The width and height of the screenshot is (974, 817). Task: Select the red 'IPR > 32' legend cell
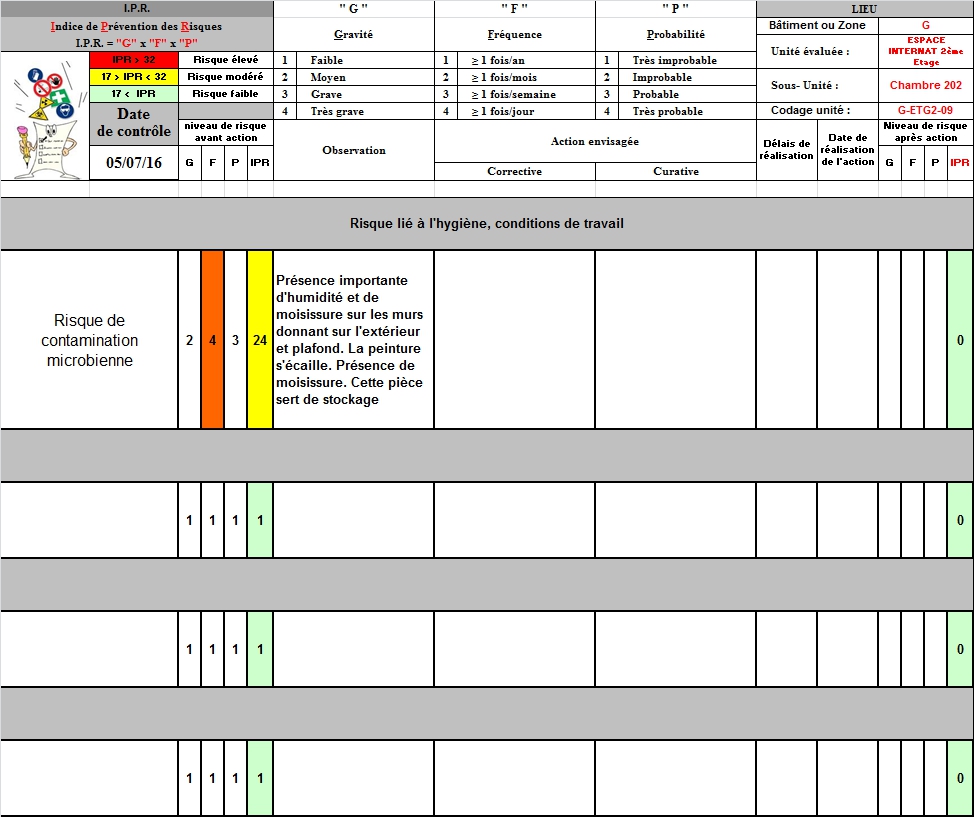(133, 60)
